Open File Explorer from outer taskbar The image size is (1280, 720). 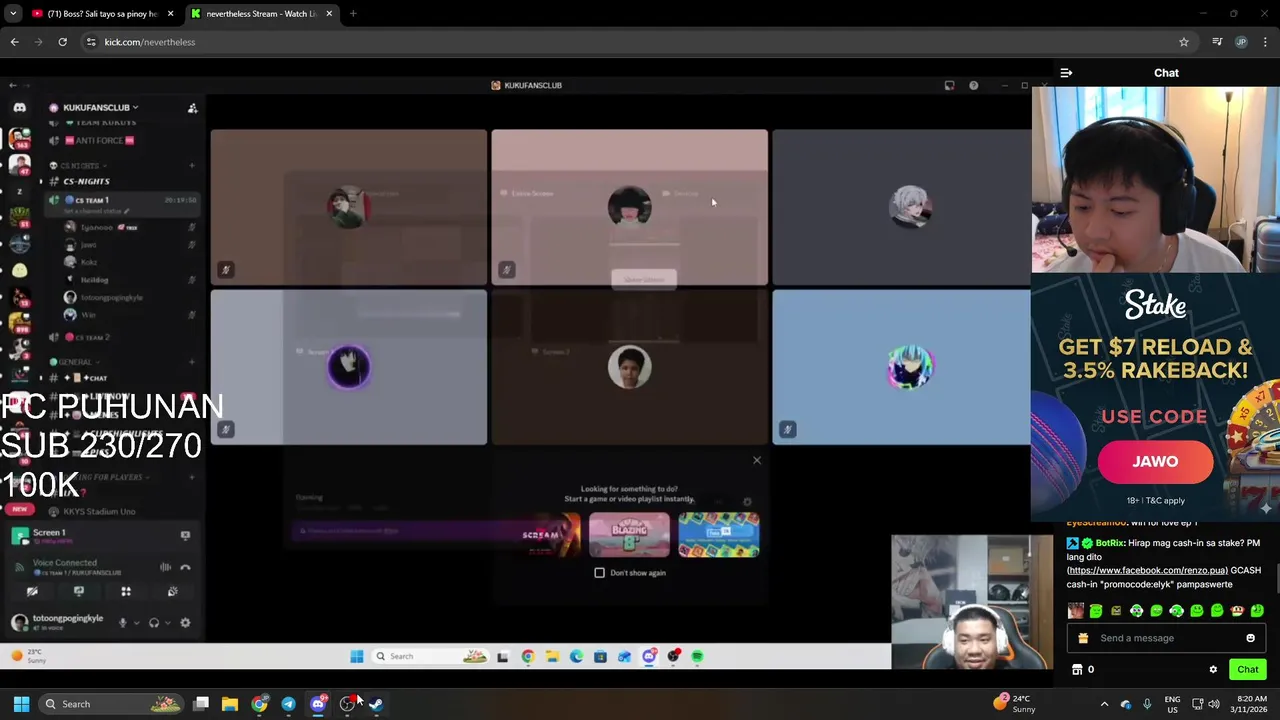click(230, 704)
